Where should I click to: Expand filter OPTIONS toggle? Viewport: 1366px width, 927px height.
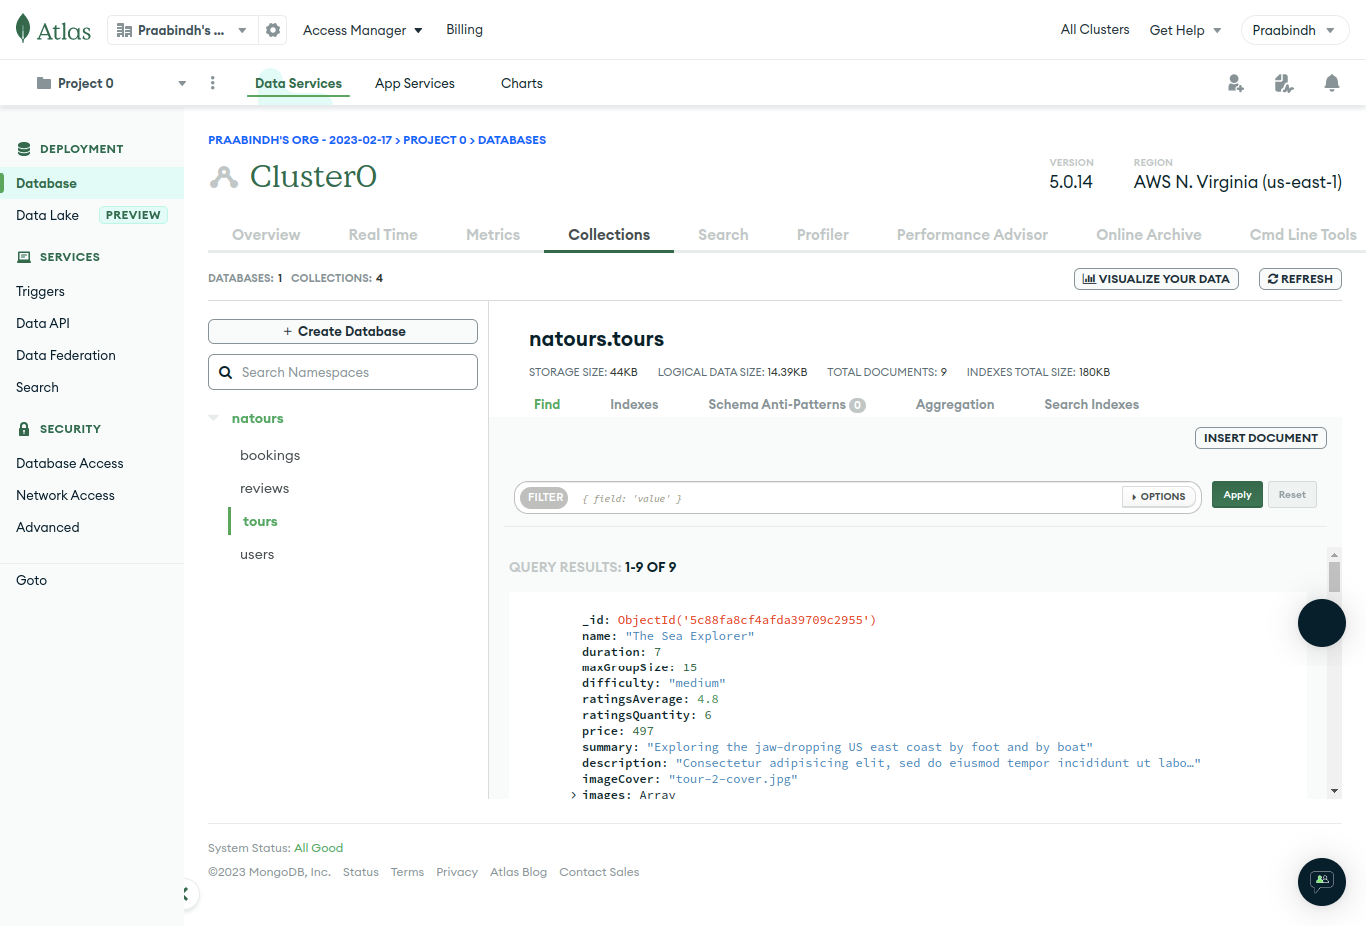[1159, 496]
